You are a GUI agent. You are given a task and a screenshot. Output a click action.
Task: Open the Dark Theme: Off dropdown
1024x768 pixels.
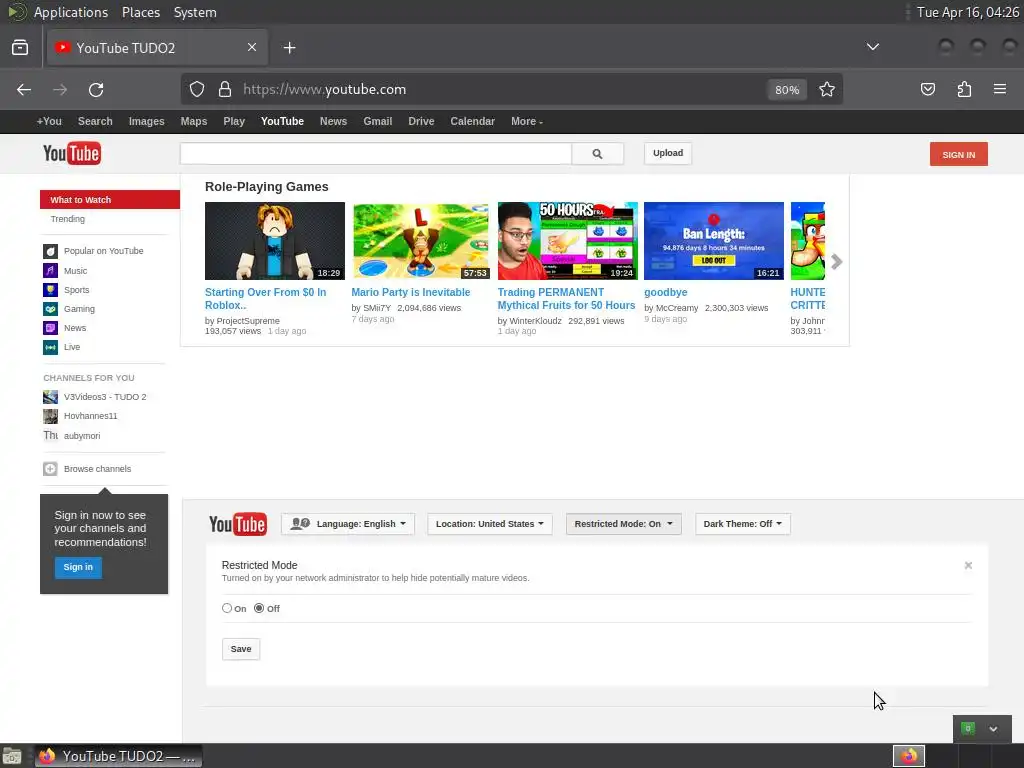tap(743, 524)
